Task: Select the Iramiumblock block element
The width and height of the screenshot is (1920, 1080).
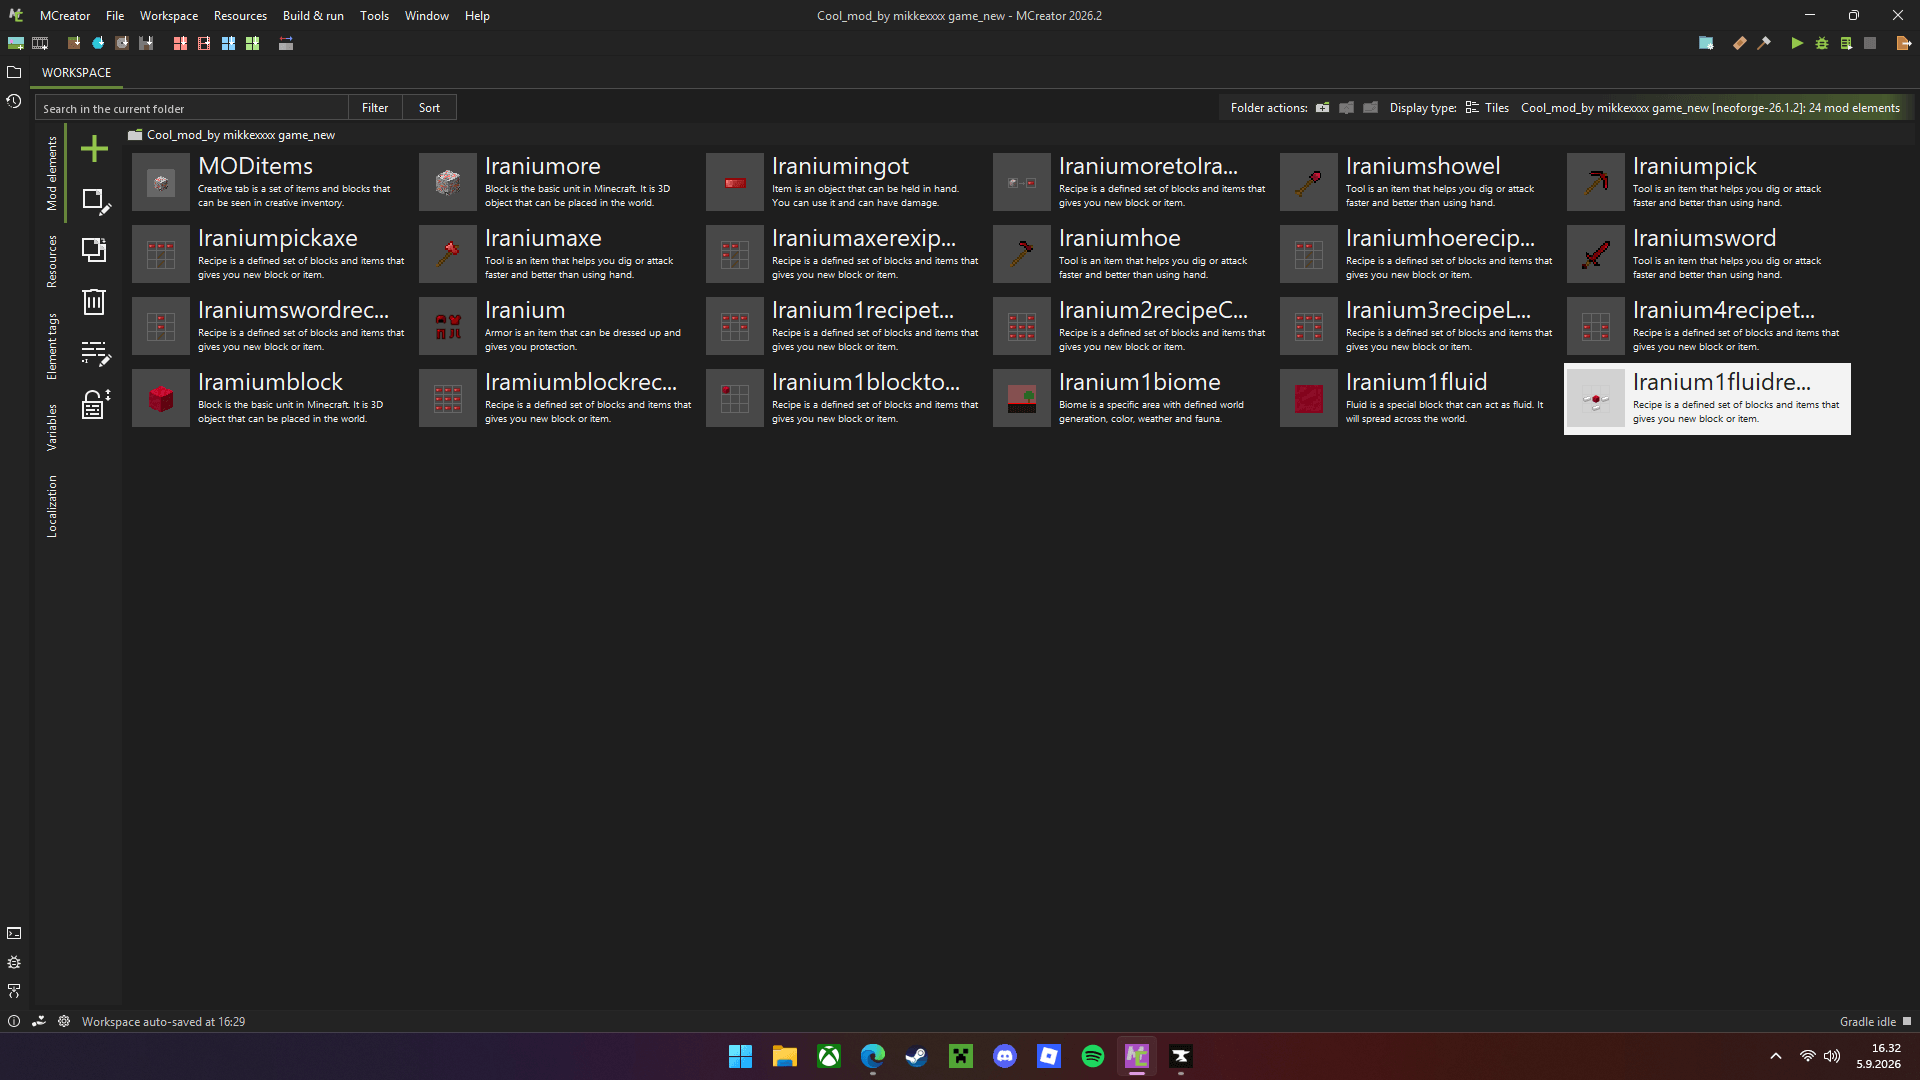Action: [272, 398]
